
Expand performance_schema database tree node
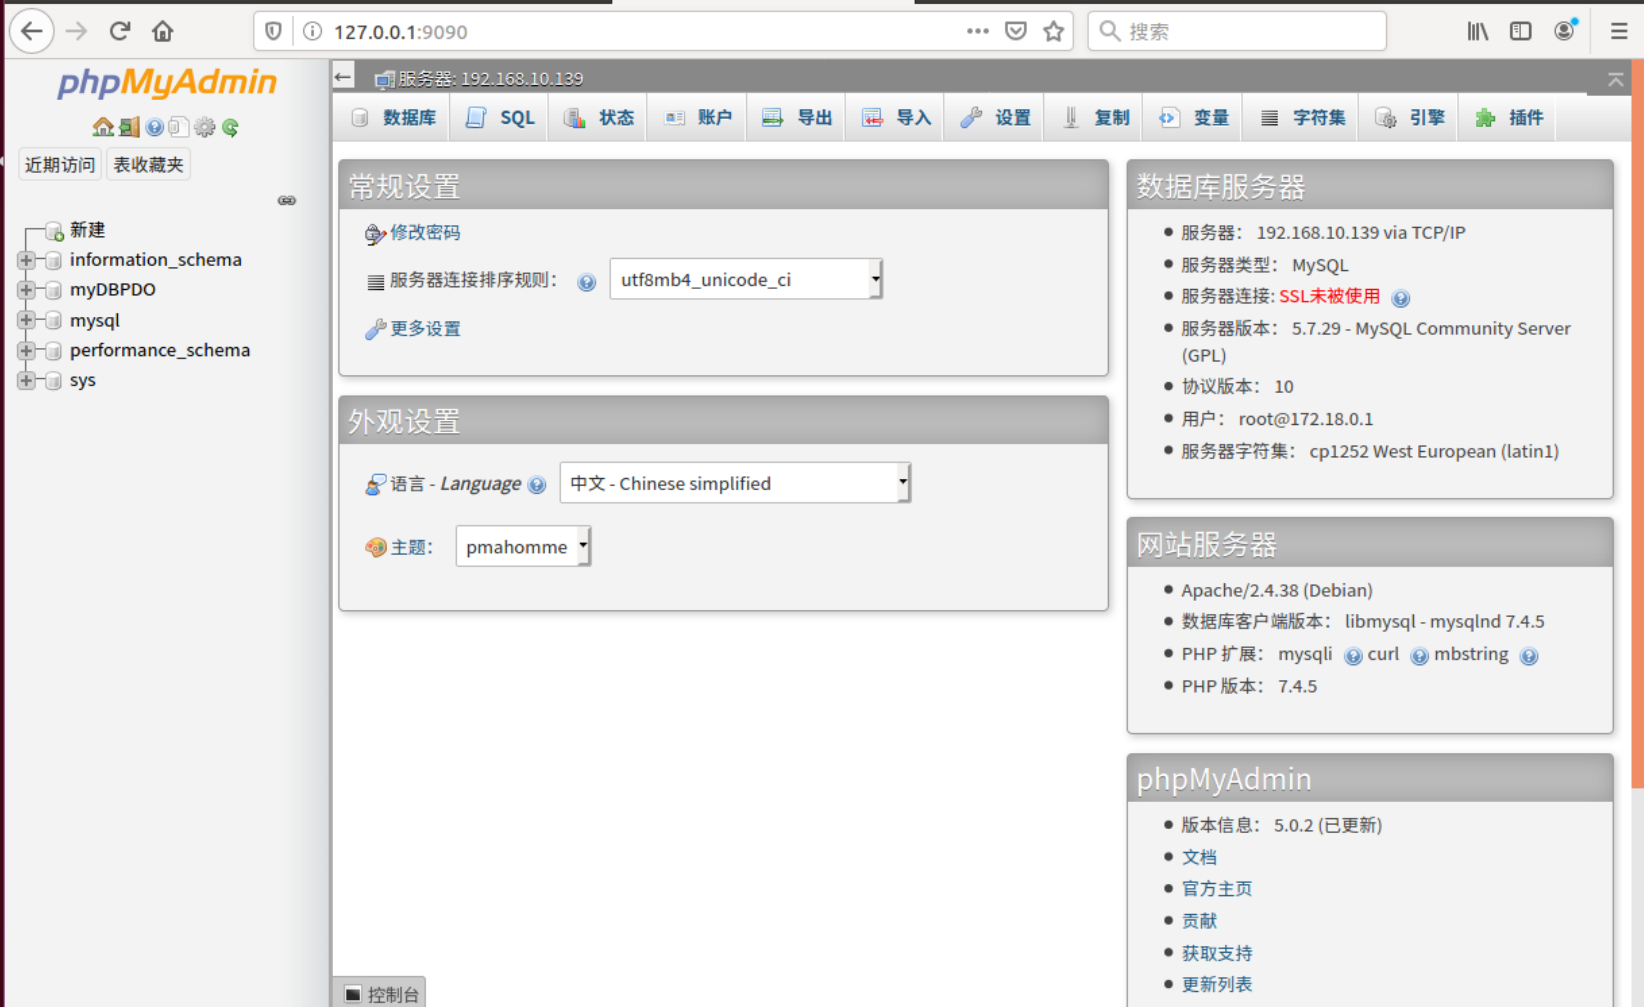[x=26, y=350]
